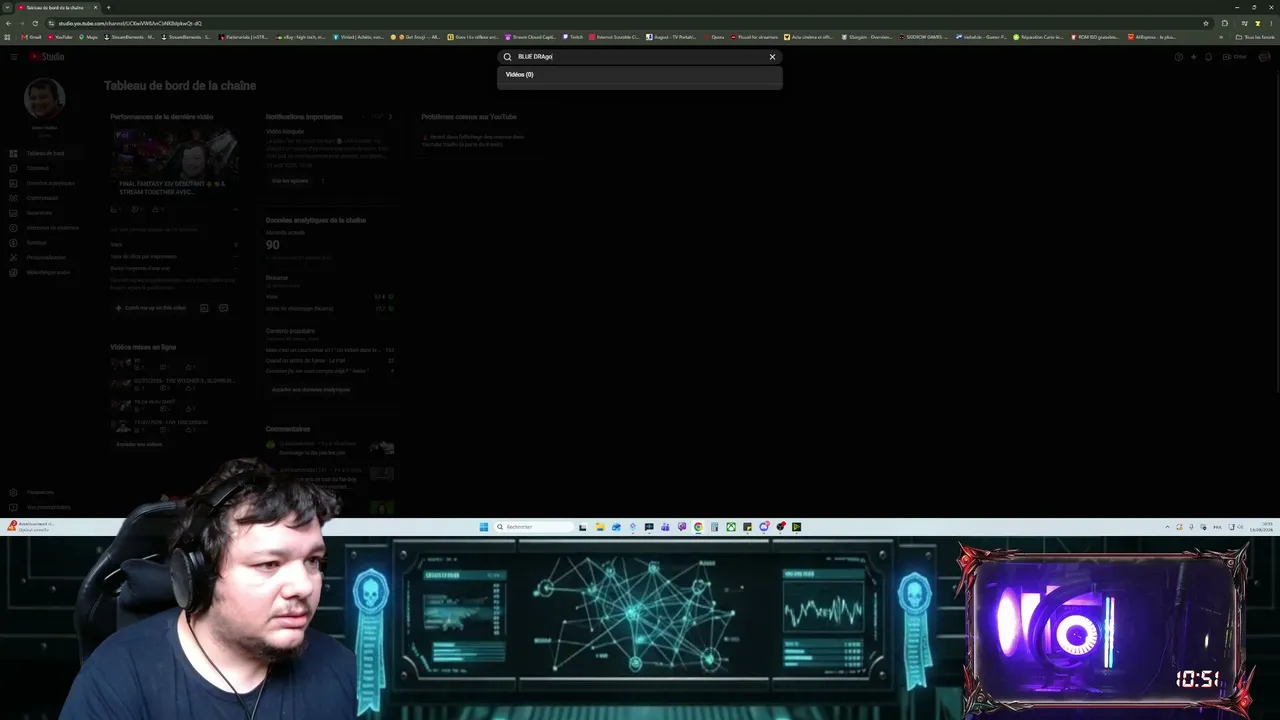Expand the Chrome tab search dropdown

[x=7, y=8]
